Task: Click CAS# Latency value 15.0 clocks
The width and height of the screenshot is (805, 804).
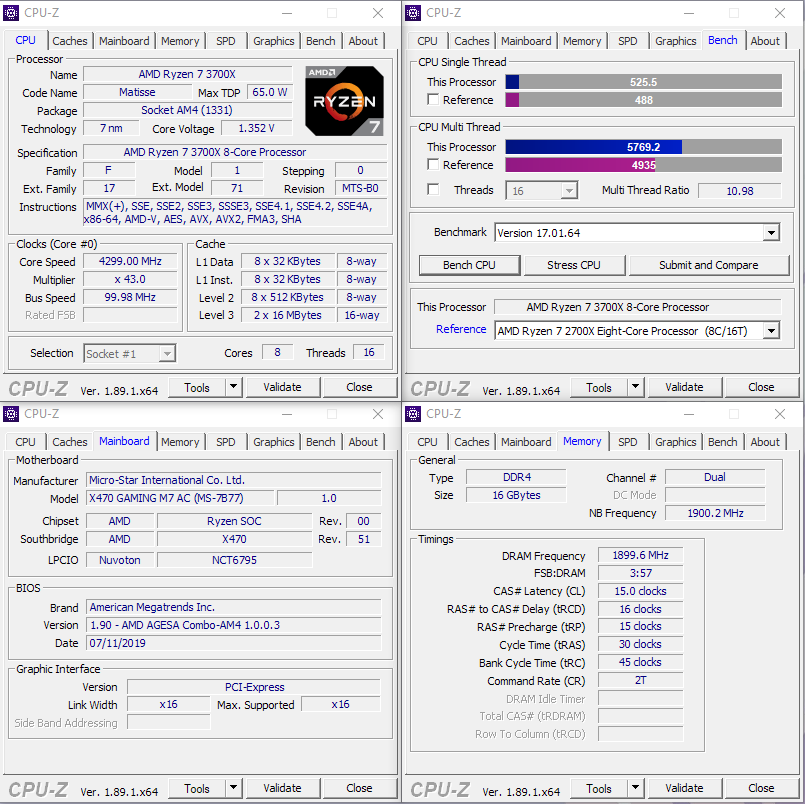Action: [x=641, y=591]
